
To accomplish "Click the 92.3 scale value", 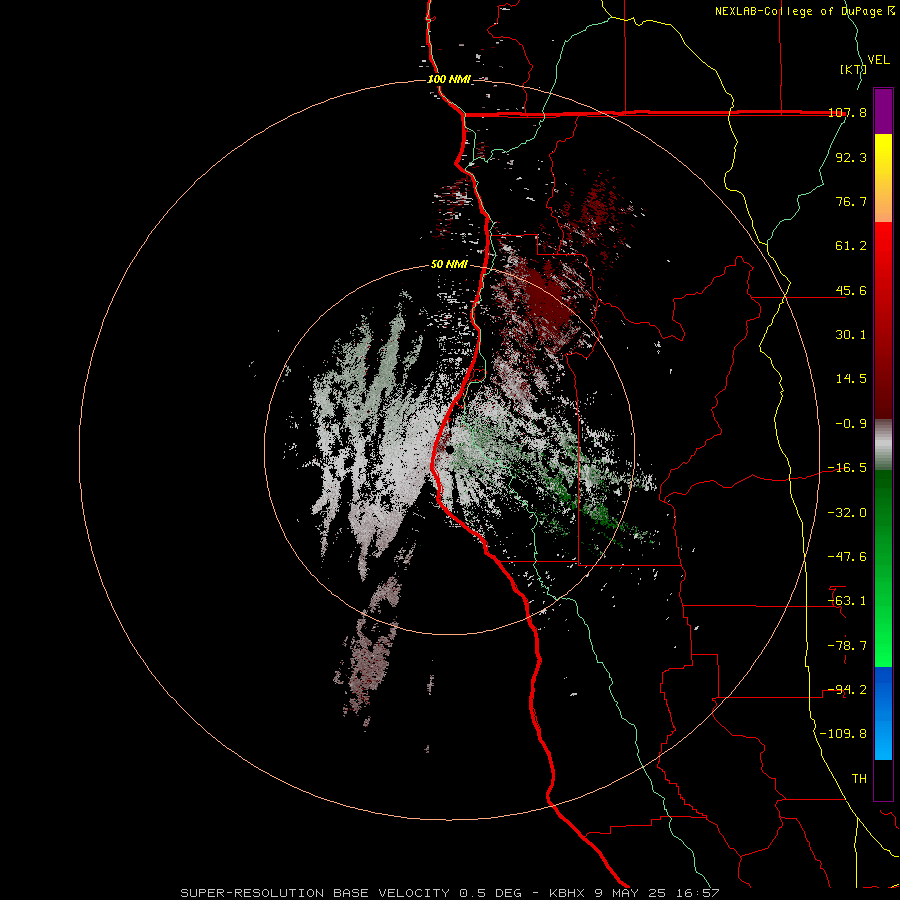I will (851, 157).
